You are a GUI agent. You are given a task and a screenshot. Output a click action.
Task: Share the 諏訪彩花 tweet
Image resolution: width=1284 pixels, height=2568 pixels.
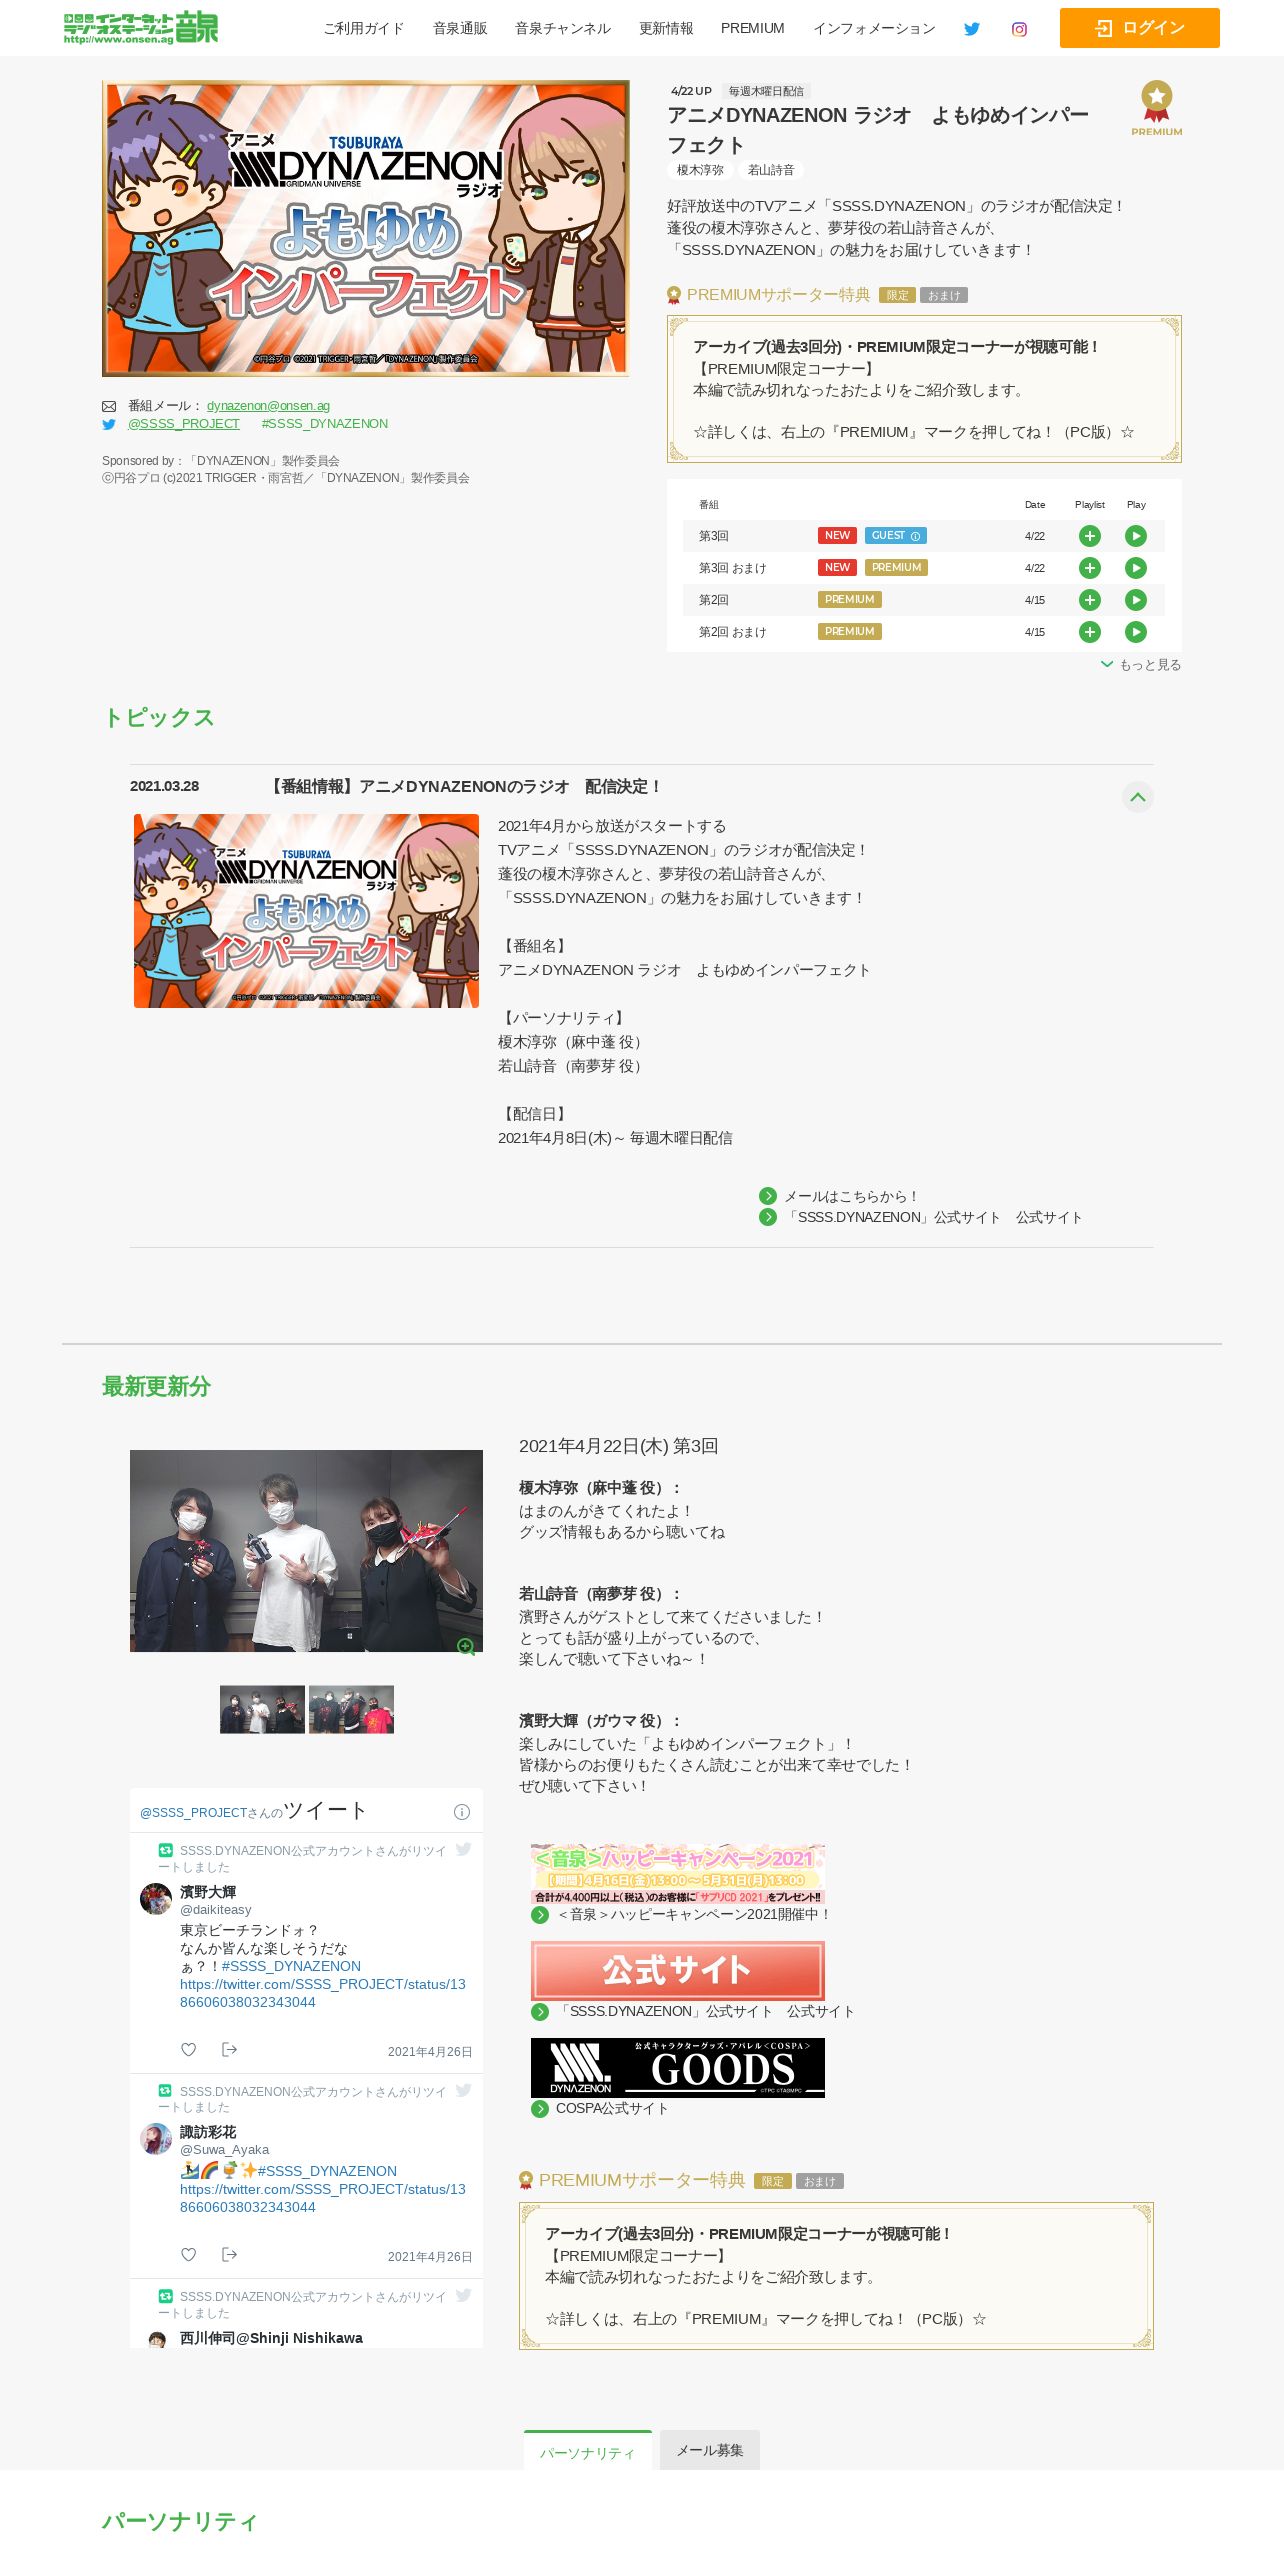[x=229, y=2254]
